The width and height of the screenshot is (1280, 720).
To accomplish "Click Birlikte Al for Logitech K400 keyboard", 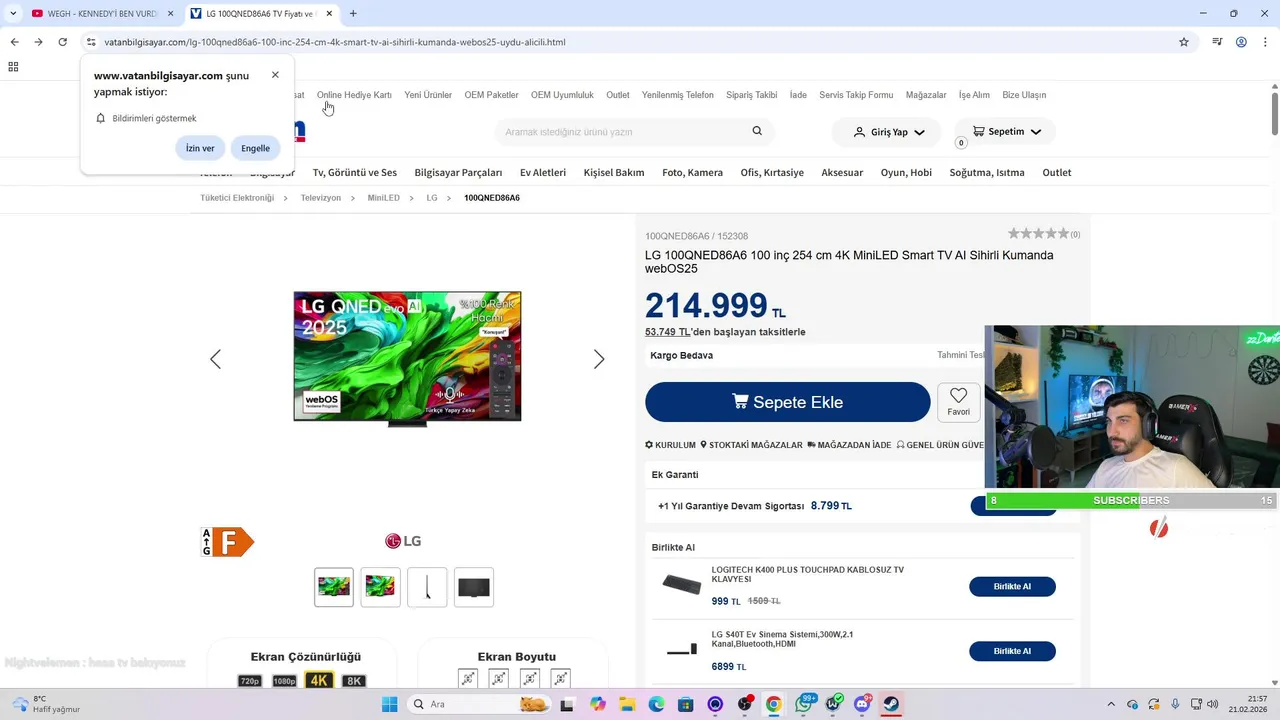I will [x=1012, y=587].
